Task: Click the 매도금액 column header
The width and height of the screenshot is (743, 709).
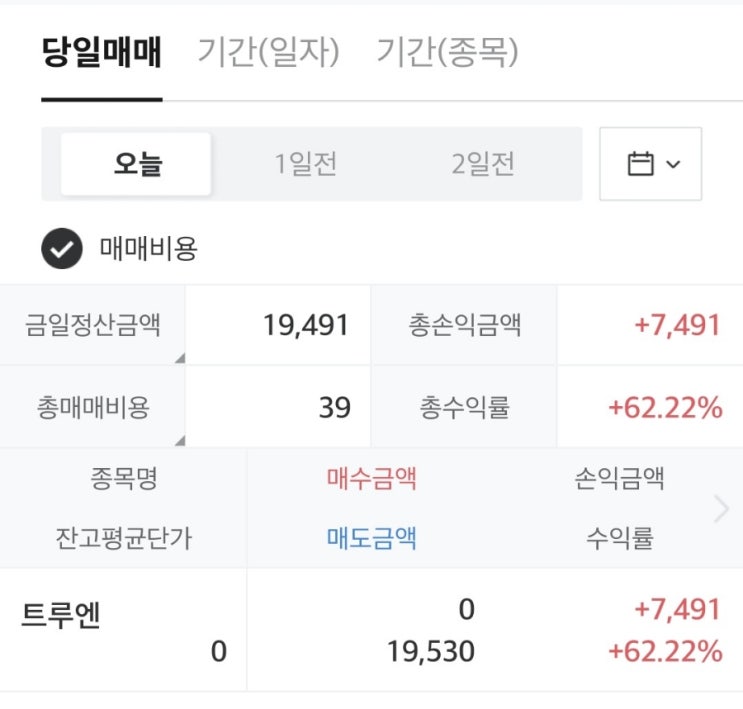Action: pyautogui.click(x=372, y=539)
